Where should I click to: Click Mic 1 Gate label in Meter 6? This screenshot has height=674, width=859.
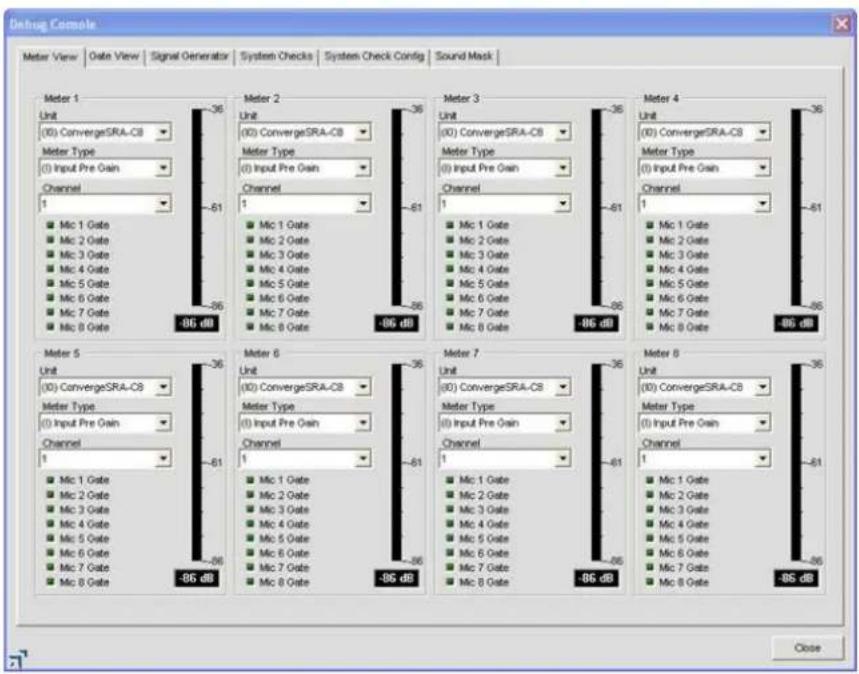point(284,479)
